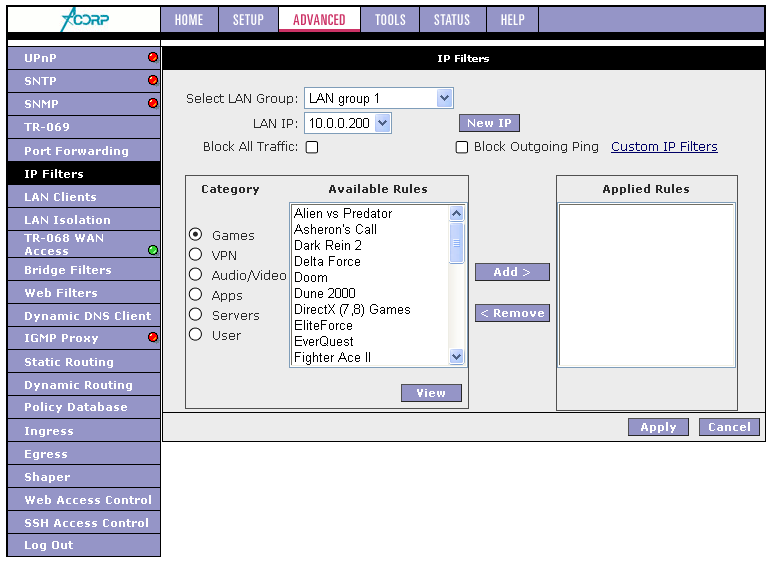Open Port Forwarding page
Viewport: 775px width, 565px height.
pyautogui.click(x=84, y=150)
